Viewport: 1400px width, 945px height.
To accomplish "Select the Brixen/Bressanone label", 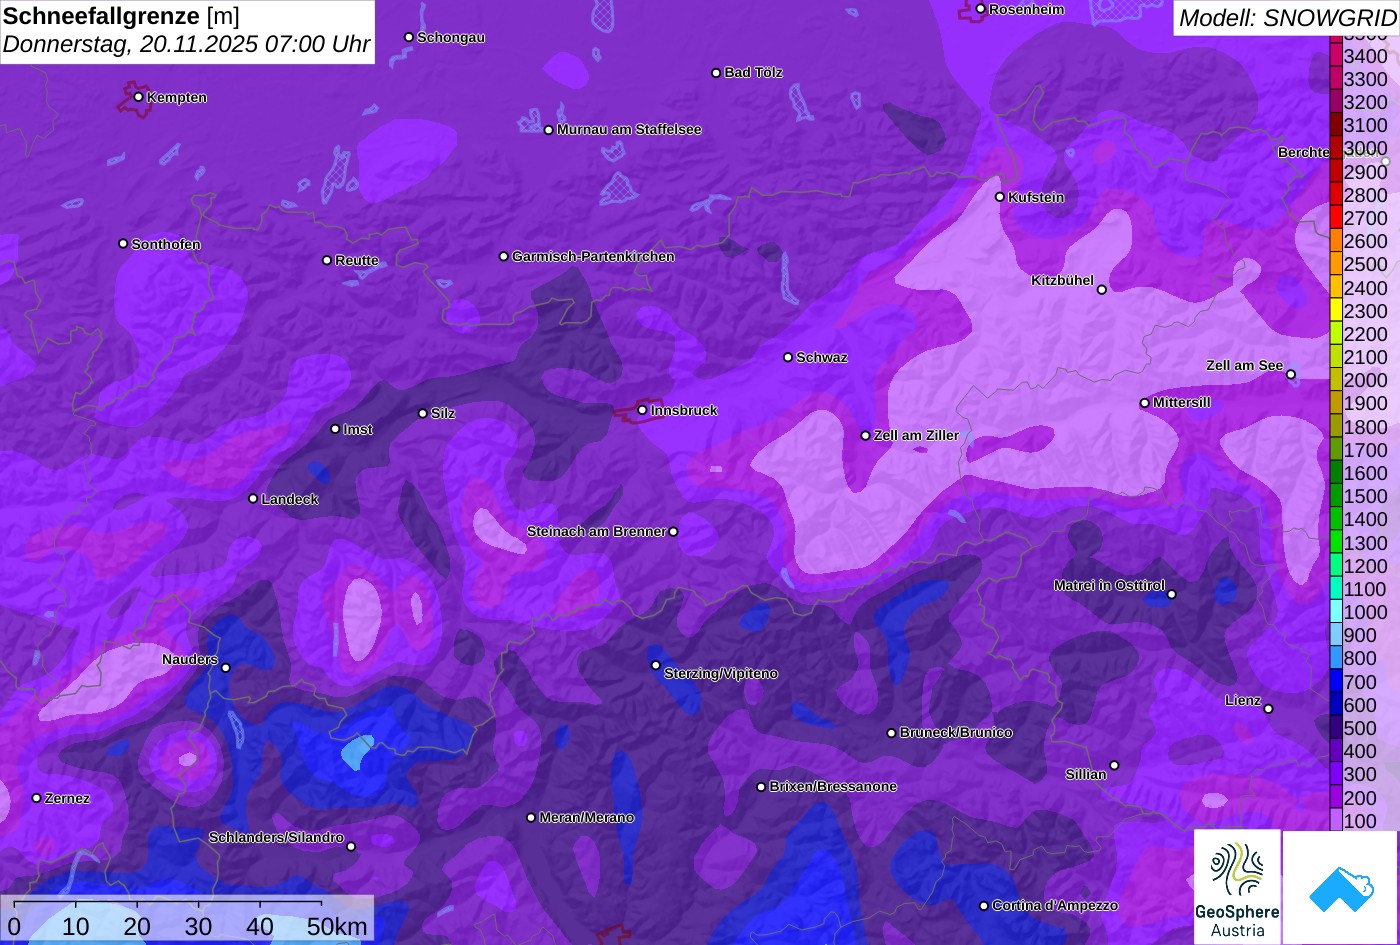I will tap(833, 786).
